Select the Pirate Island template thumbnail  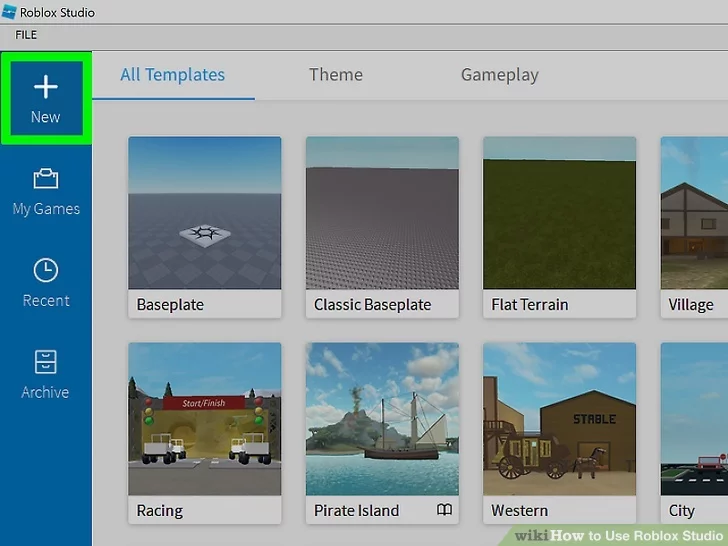382,419
